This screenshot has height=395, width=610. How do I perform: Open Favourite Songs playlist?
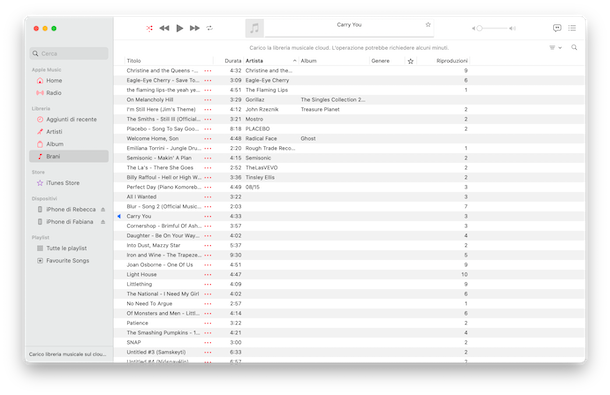point(69,261)
